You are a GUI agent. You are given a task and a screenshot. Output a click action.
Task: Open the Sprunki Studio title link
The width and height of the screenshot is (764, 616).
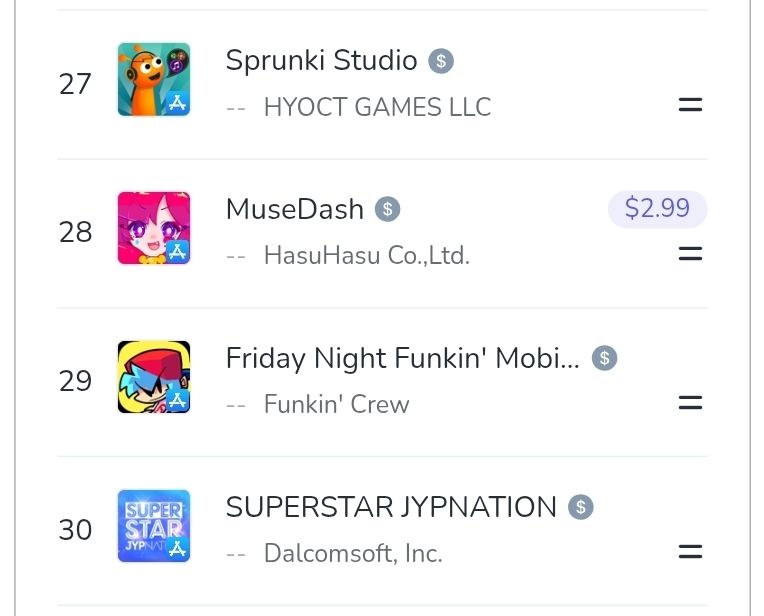coord(321,61)
